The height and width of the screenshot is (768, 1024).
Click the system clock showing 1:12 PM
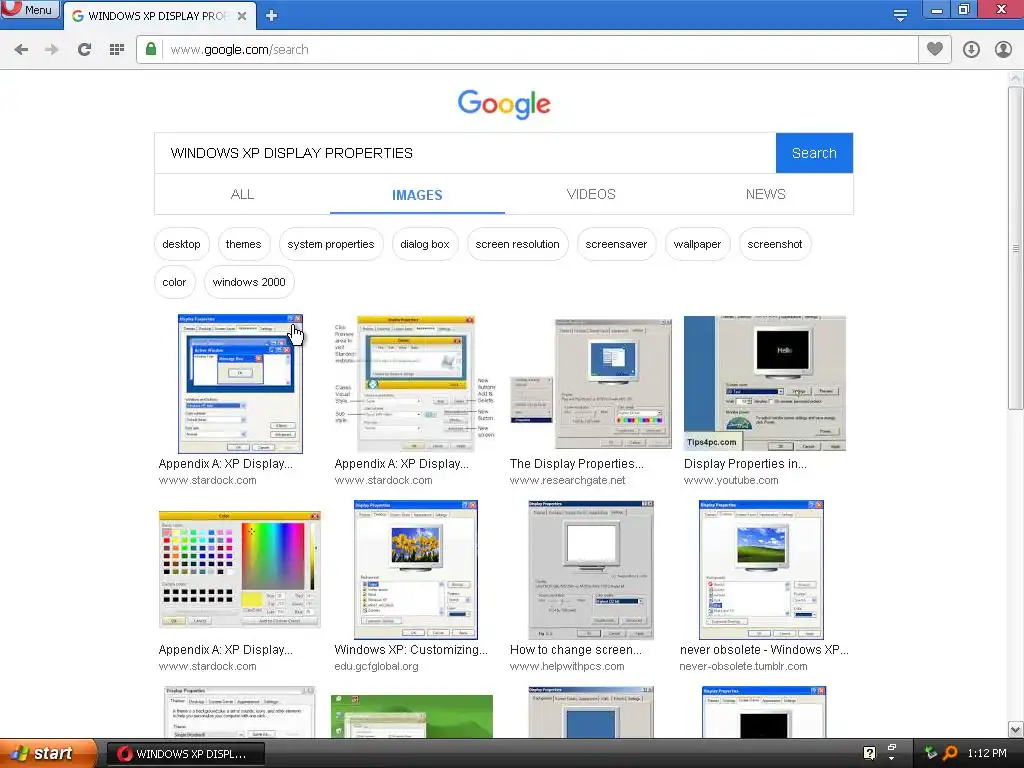pyautogui.click(x=987, y=753)
